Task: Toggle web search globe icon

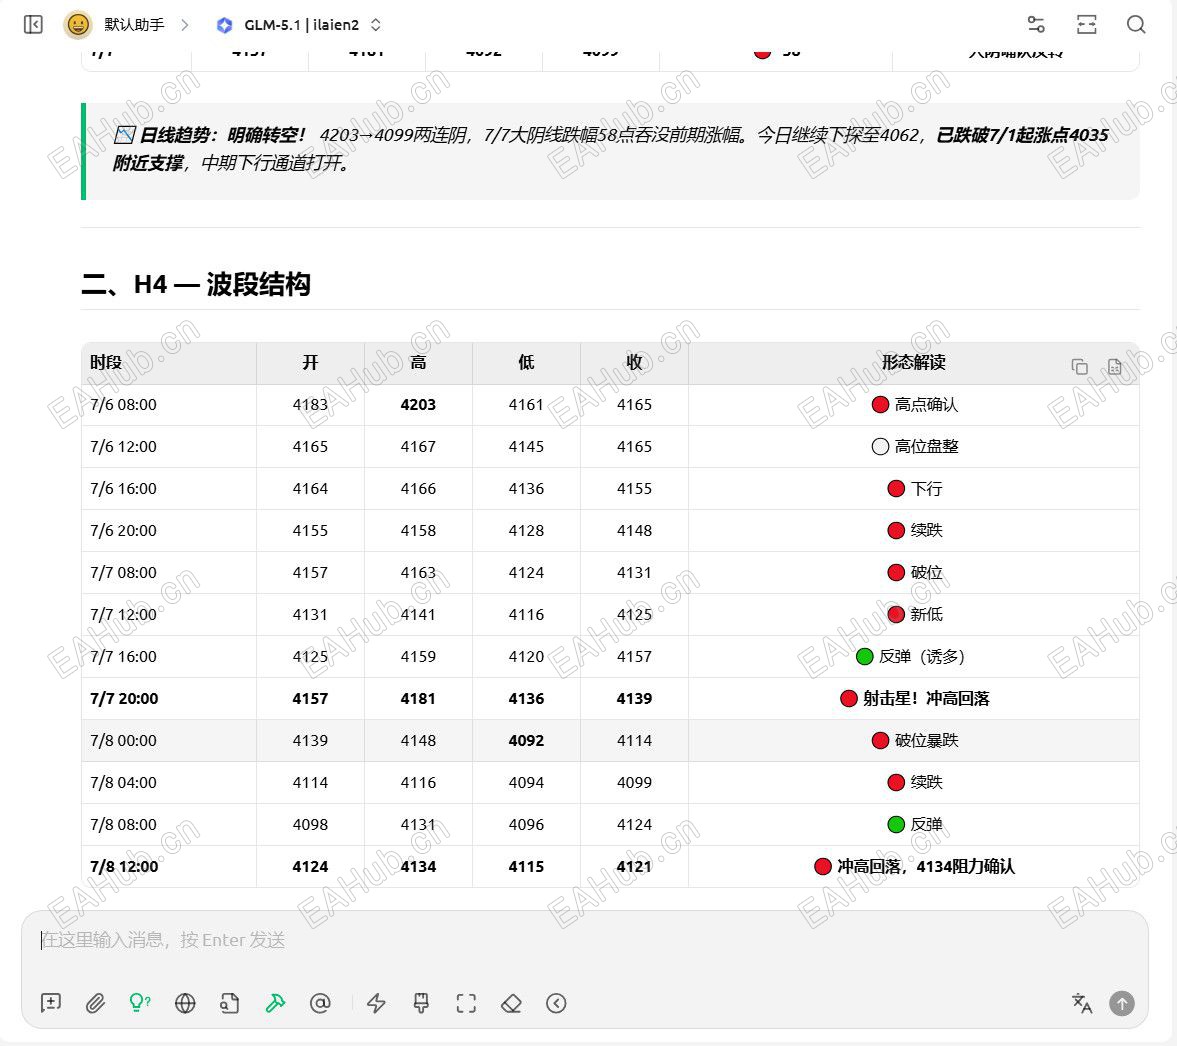Action: [185, 1003]
